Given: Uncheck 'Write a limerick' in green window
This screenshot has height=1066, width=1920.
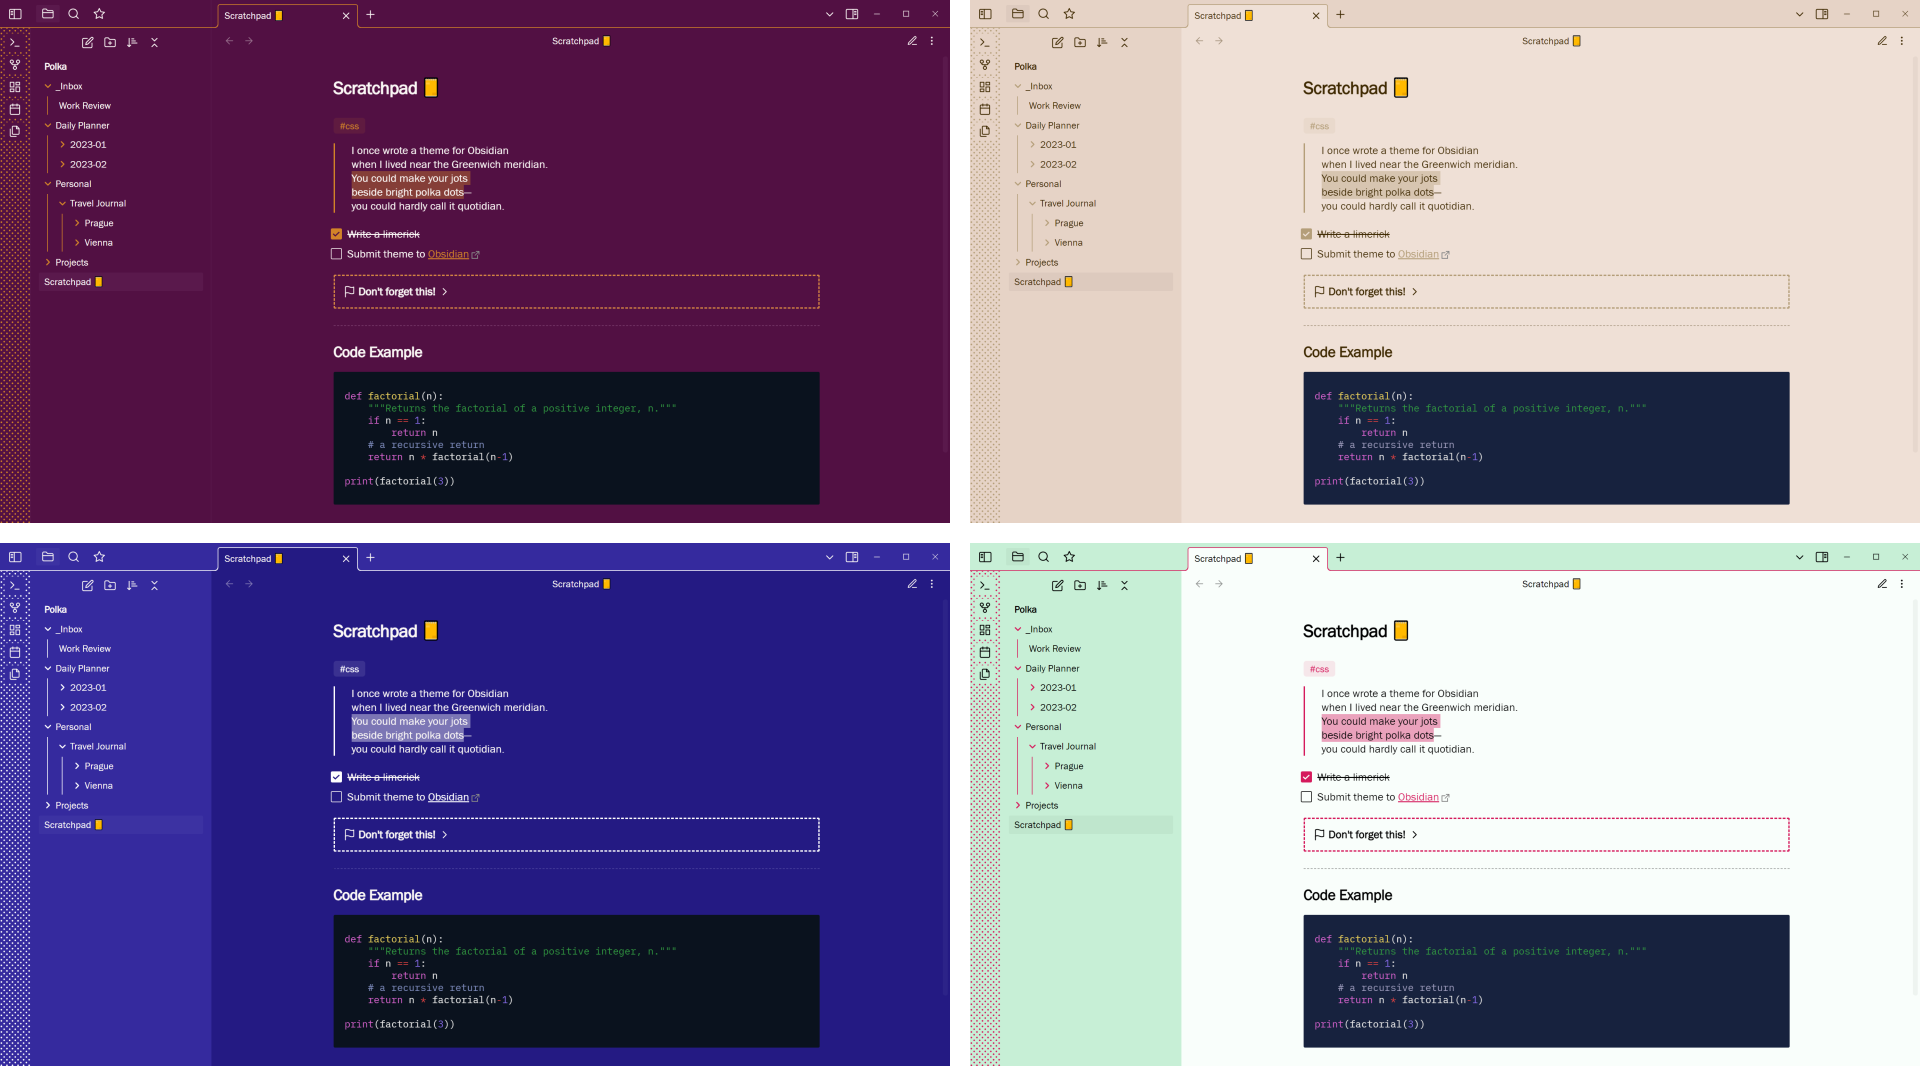Looking at the screenshot, I should pyautogui.click(x=1307, y=777).
